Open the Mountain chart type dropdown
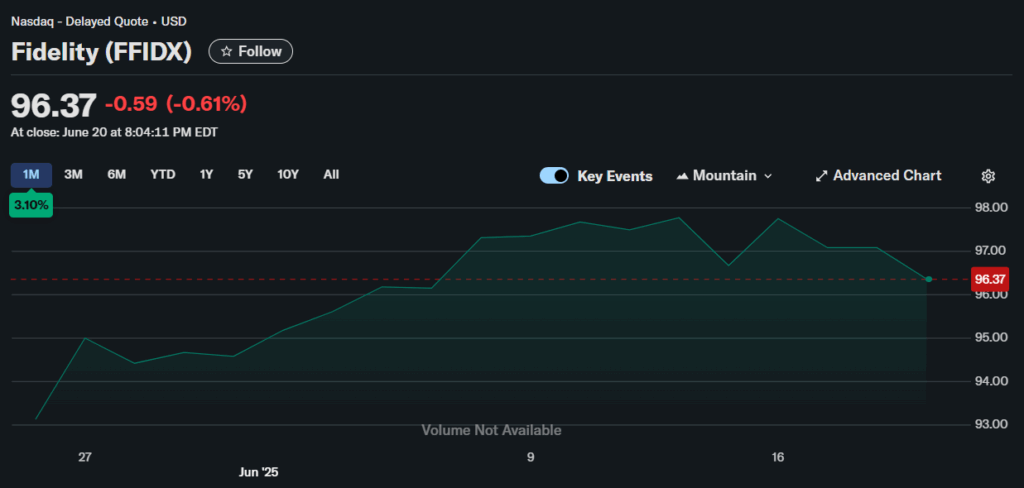Screen dimensions: 1024x488 coord(724,176)
